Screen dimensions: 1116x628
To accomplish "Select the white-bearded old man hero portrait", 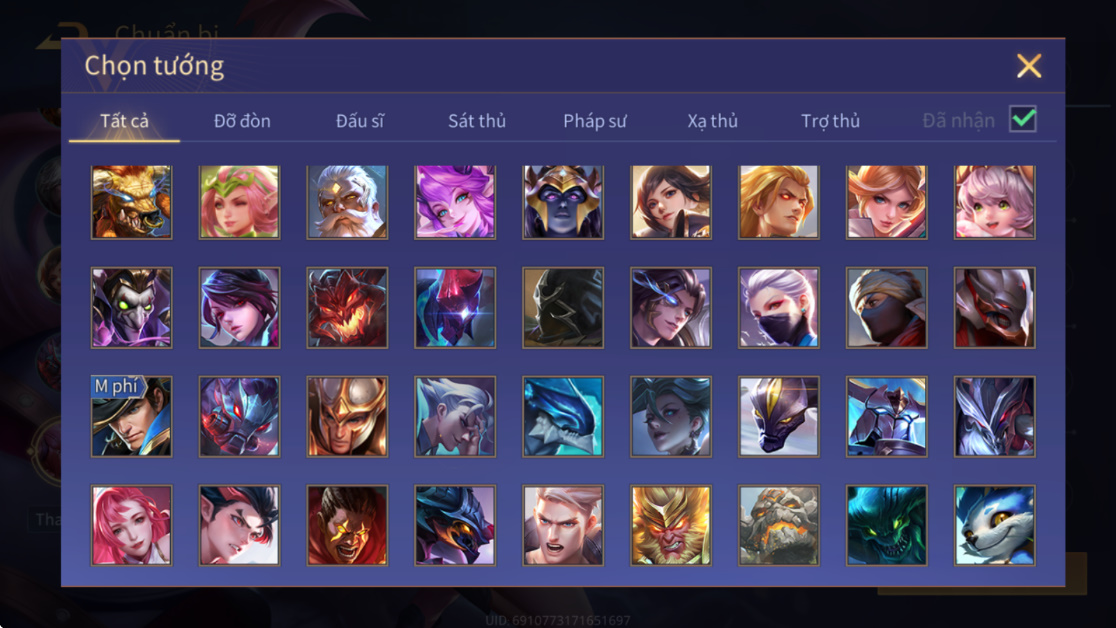I will (x=347, y=202).
